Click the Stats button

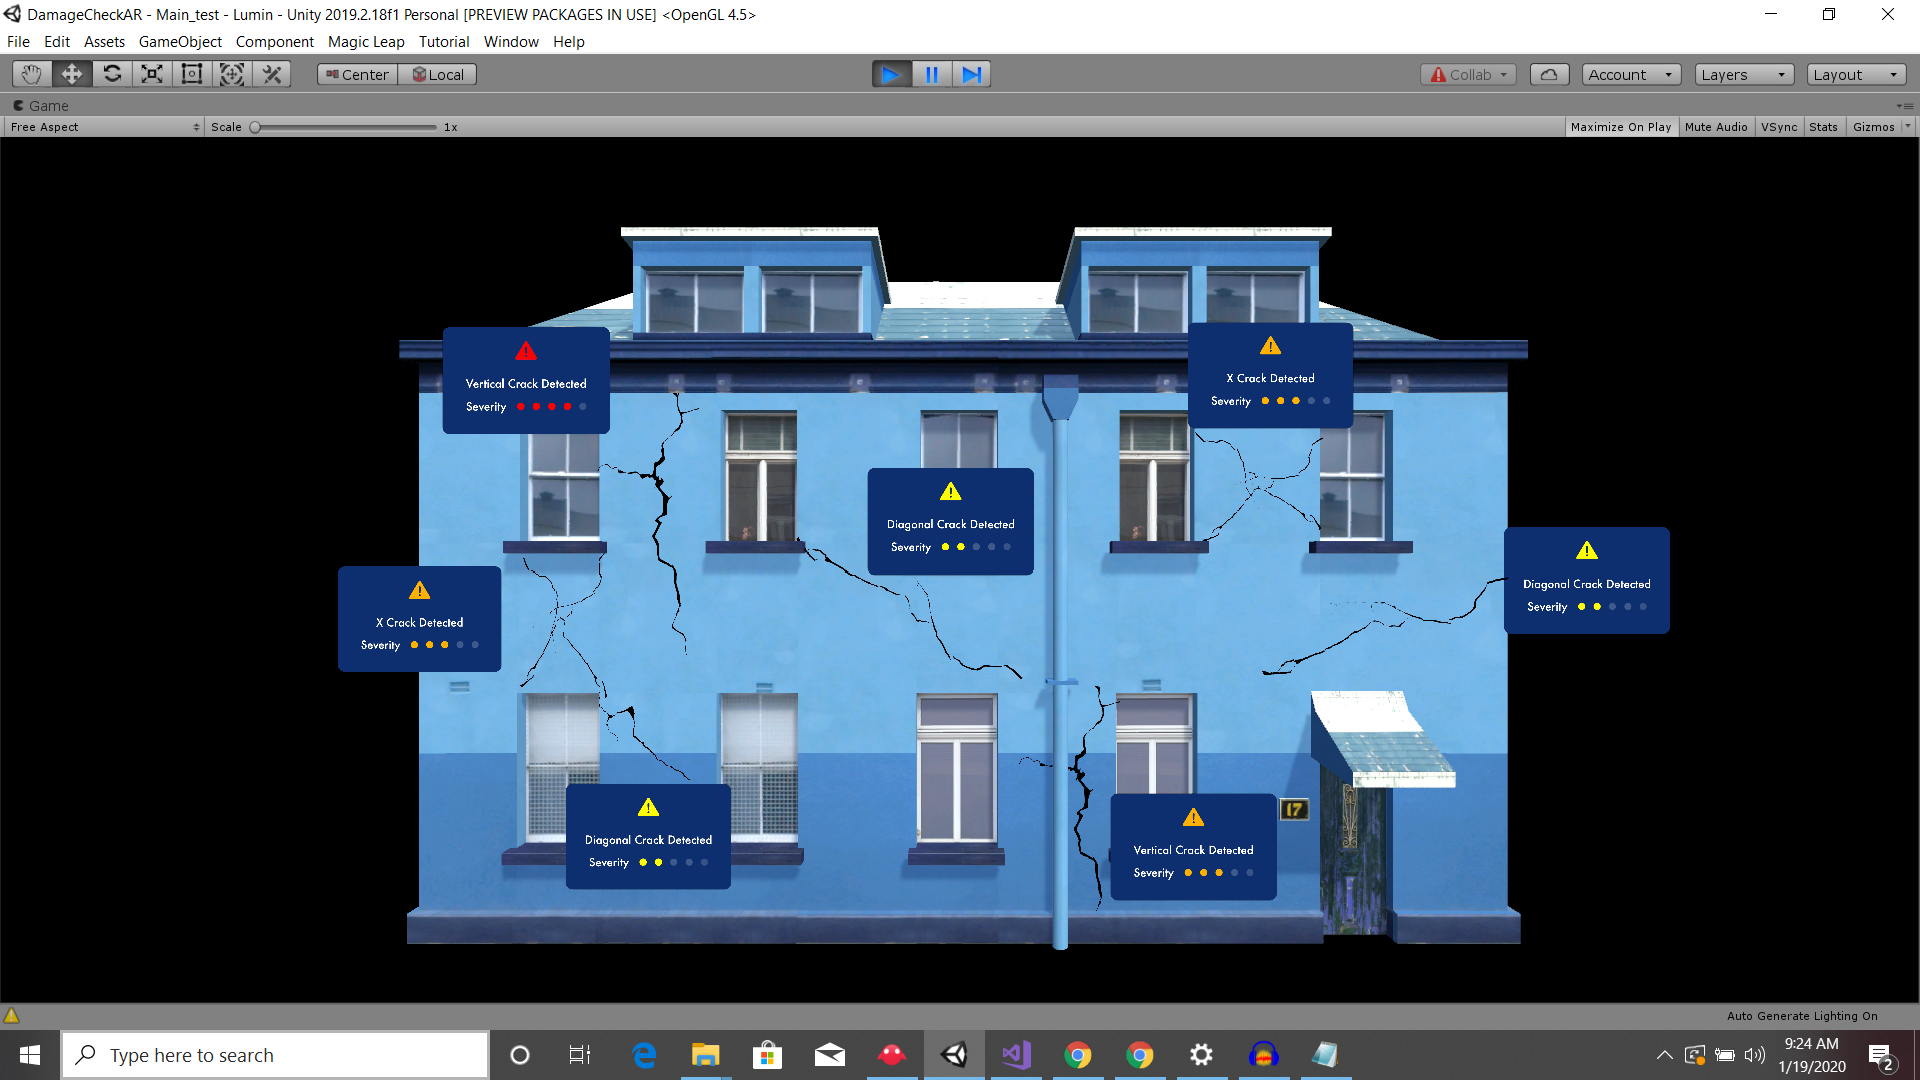pos(1823,127)
